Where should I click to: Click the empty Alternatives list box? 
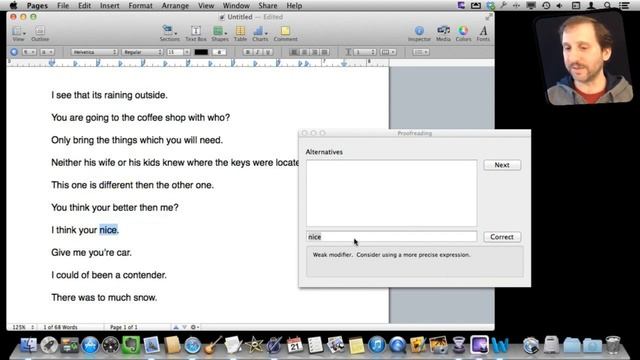pyautogui.click(x=391, y=193)
